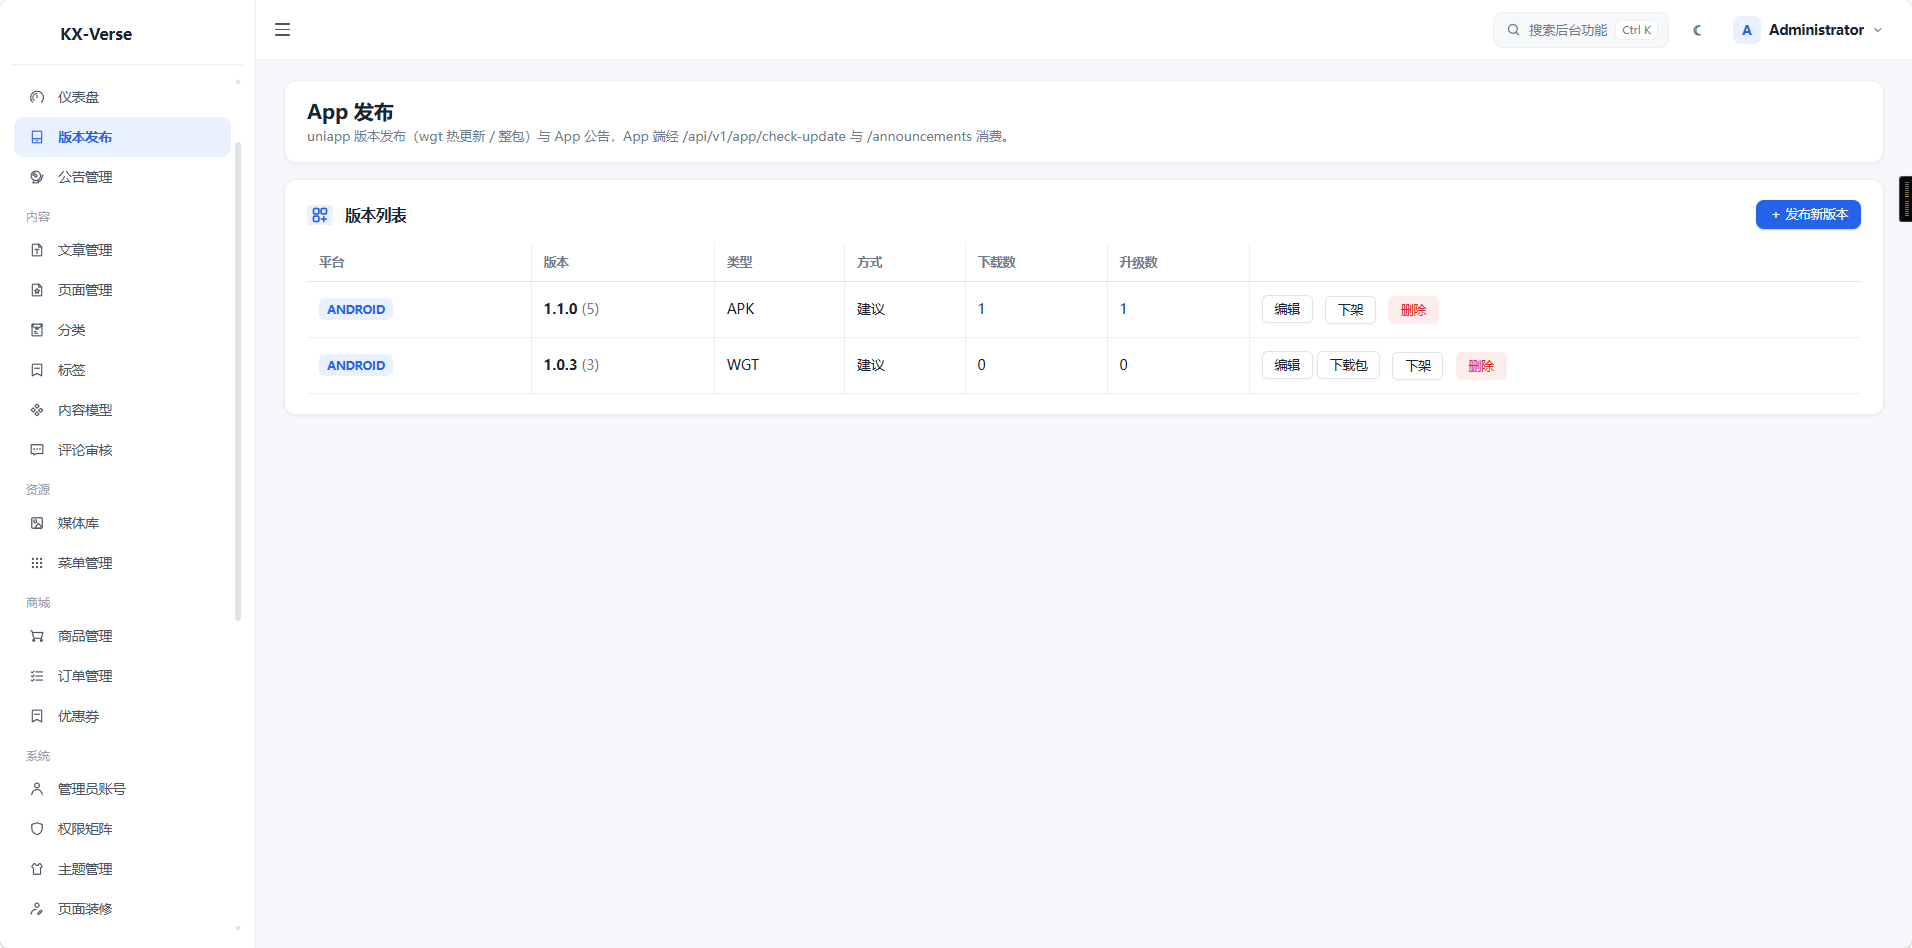Click the black tab on the right edge
Image resolution: width=1912 pixels, height=948 pixels.
click(1906, 199)
